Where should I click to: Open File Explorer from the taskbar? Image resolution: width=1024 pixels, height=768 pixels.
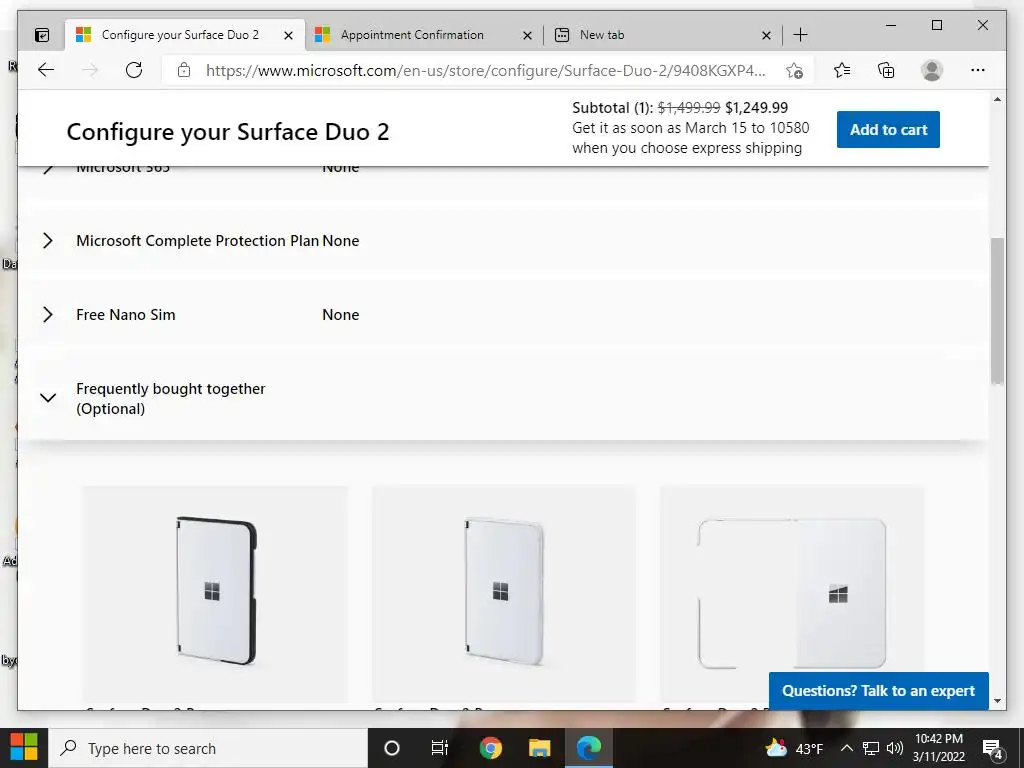click(x=539, y=748)
